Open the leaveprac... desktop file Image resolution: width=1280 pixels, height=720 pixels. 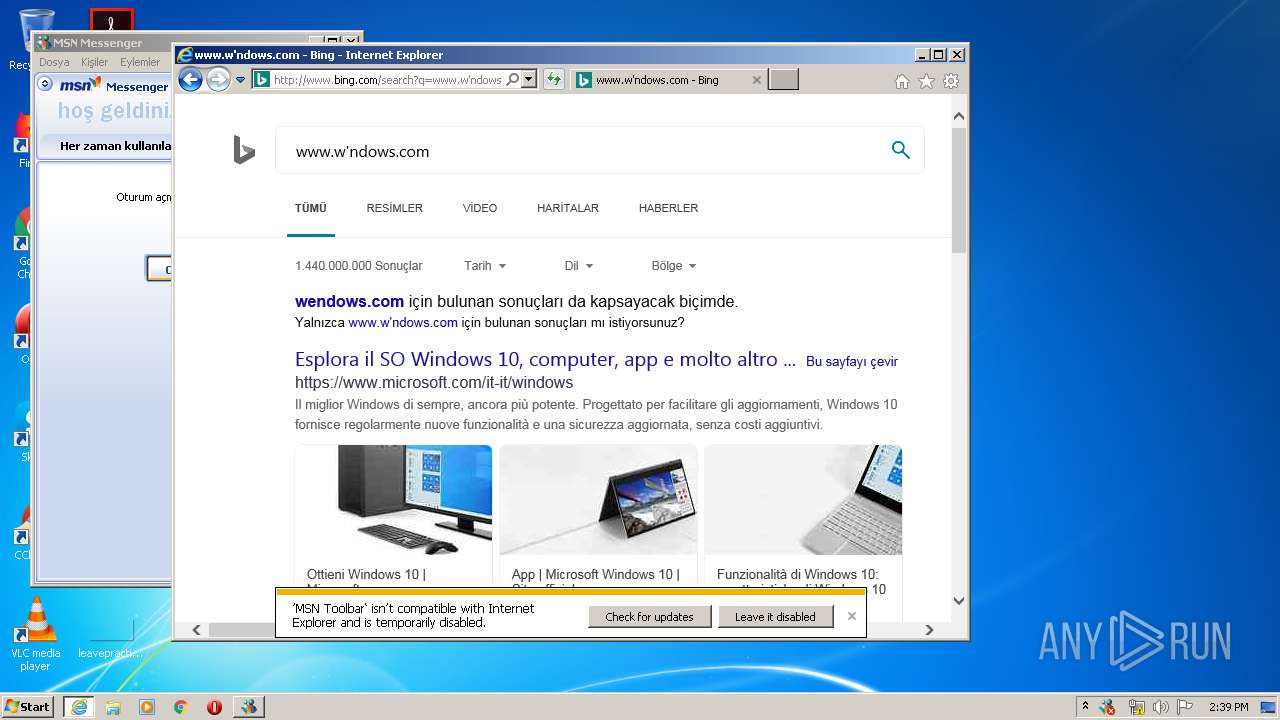(x=110, y=638)
